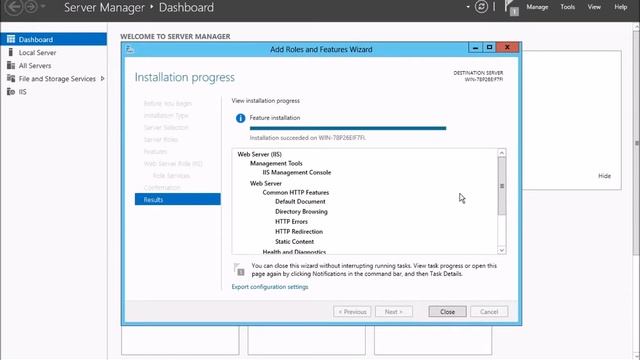The height and width of the screenshot is (360, 640).
Task: Click the wizard title bar icon
Action: click(130, 49)
